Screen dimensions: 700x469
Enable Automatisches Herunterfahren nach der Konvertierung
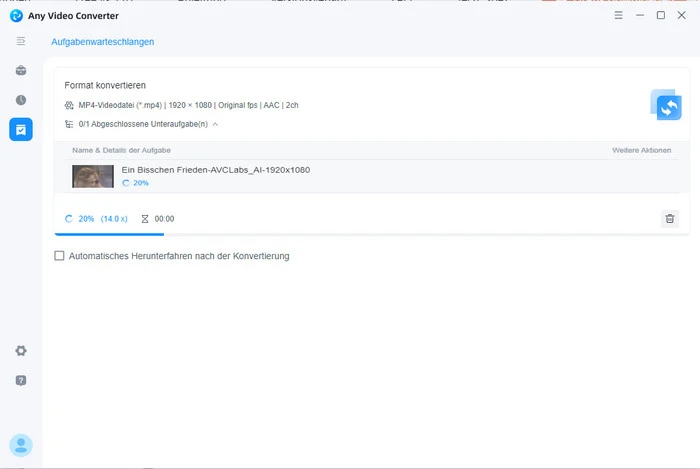(x=60, y=256)
